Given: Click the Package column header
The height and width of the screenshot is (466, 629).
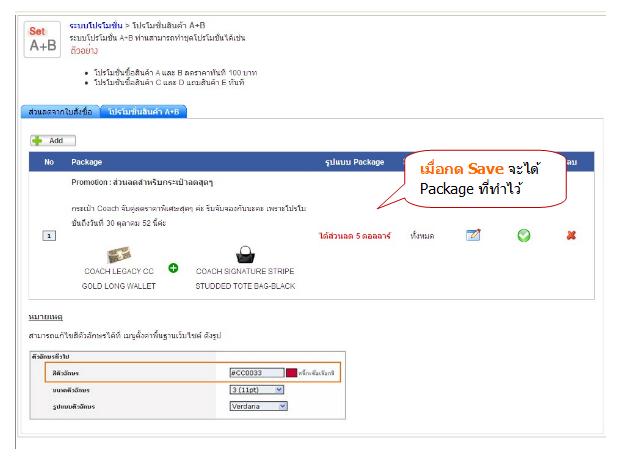Looking at the screenshot, I should pos(87,162).
